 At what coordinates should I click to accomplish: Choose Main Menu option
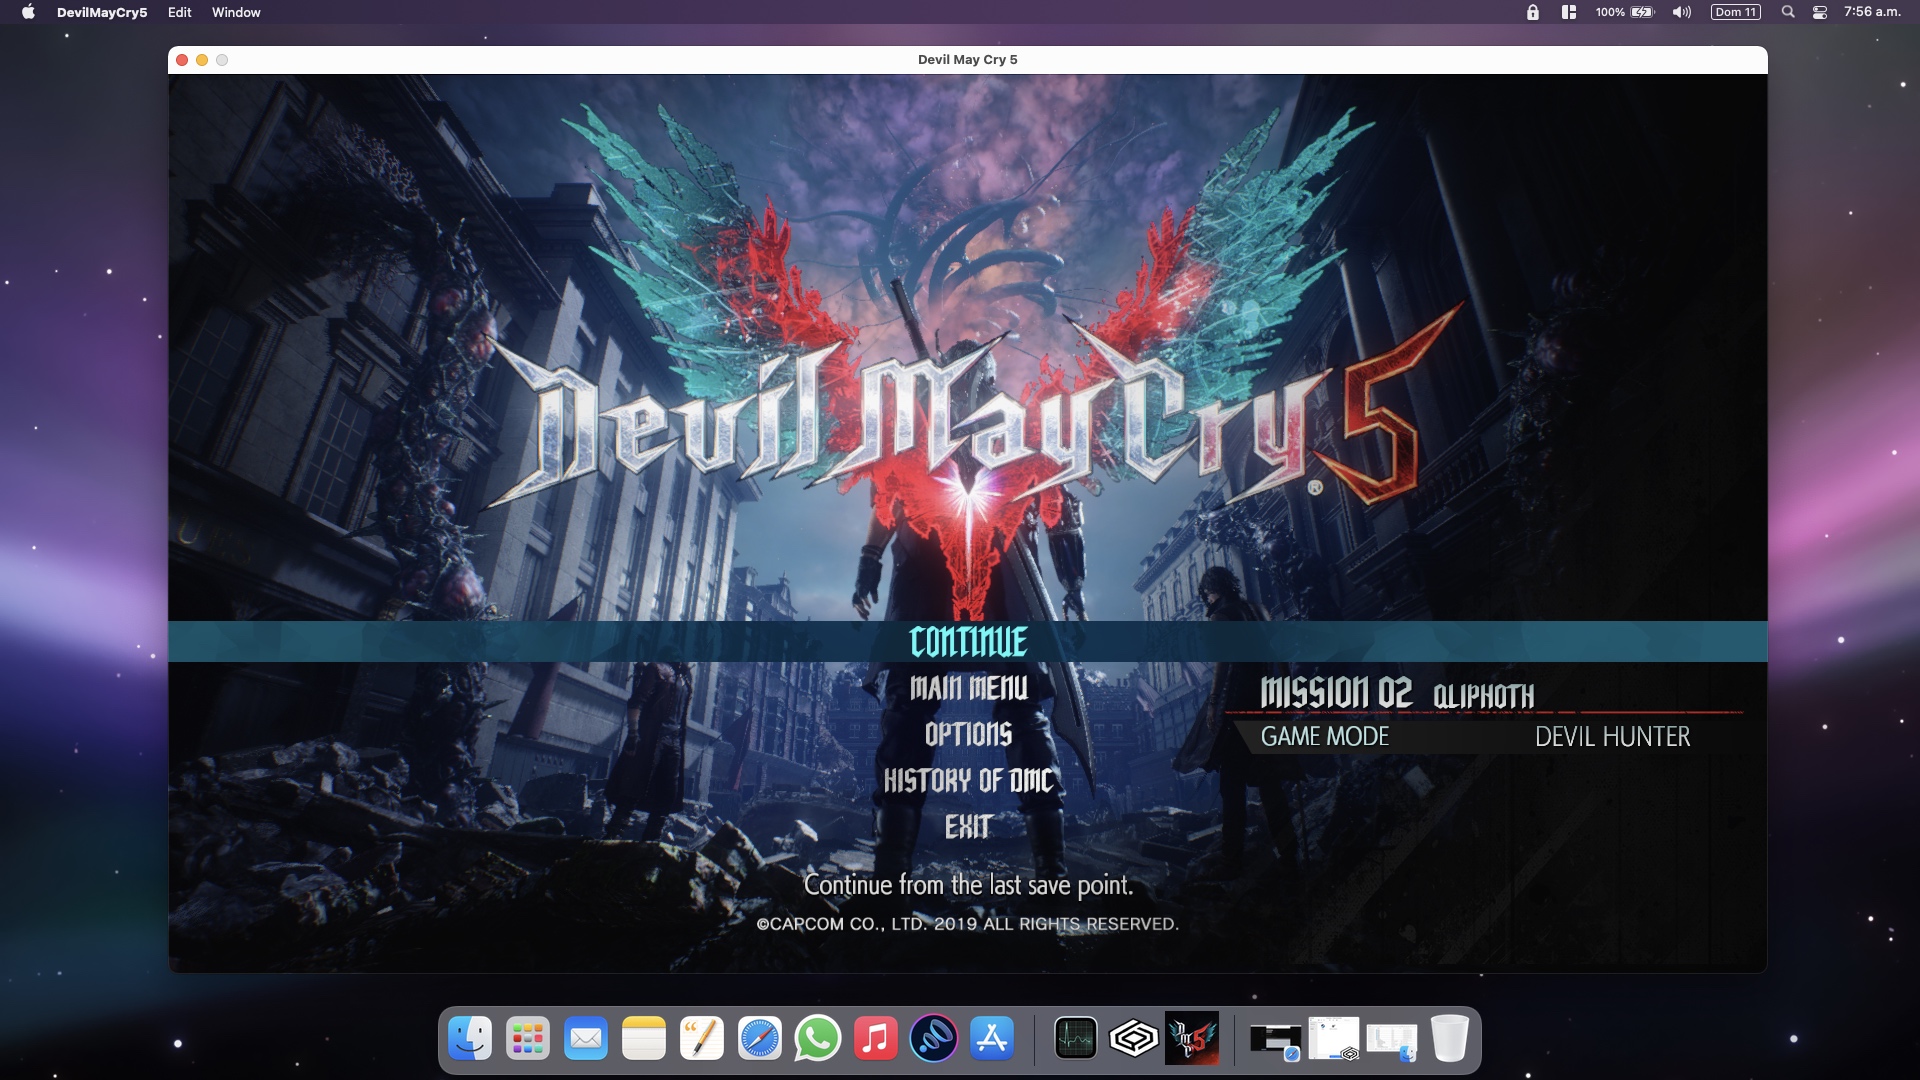pyautogui.click(x=968, y=688)
